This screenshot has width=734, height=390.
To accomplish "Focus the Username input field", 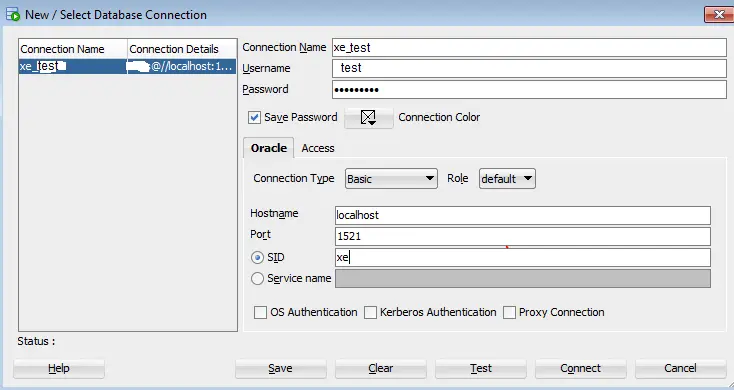I will point(529,68).
